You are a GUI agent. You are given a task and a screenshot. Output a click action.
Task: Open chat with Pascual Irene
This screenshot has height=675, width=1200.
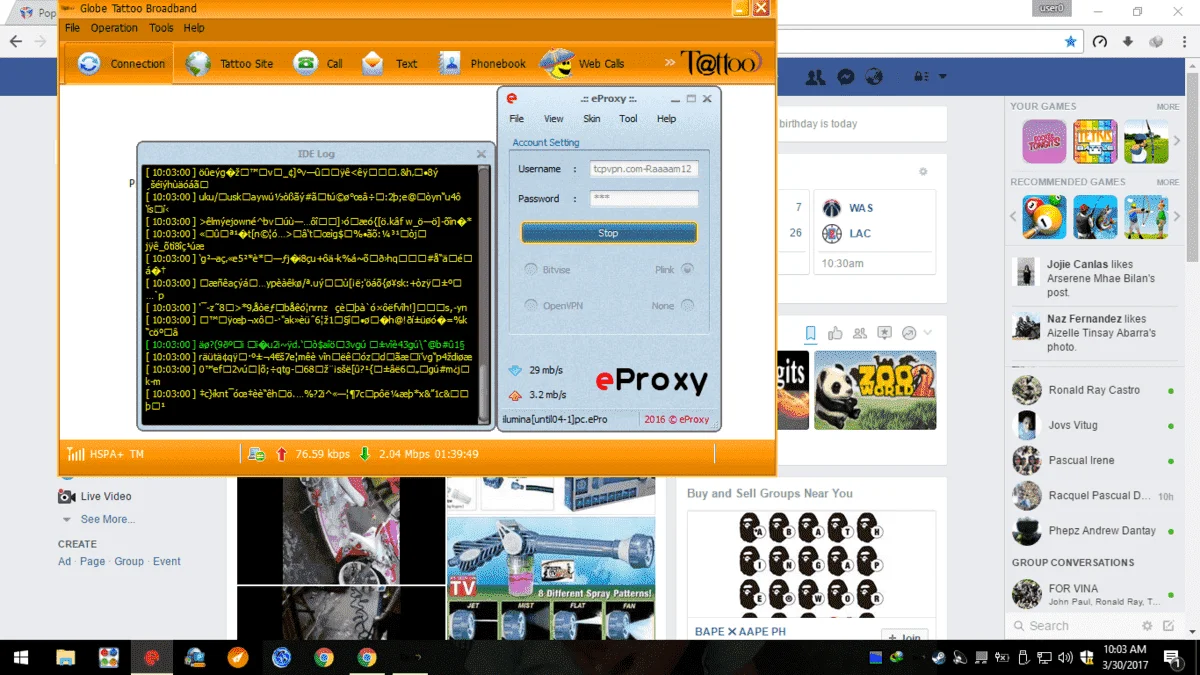coord(1094,460)
